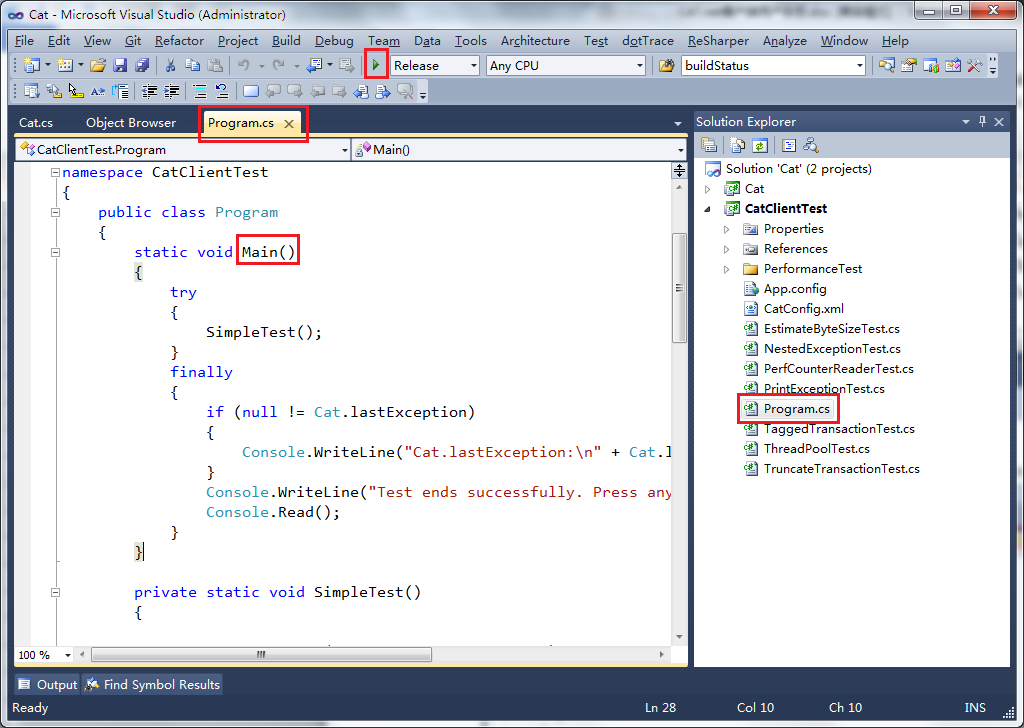Expand the PerformanceTest folder
Screen dimensions: 1024x728
(x=726, y=269)
